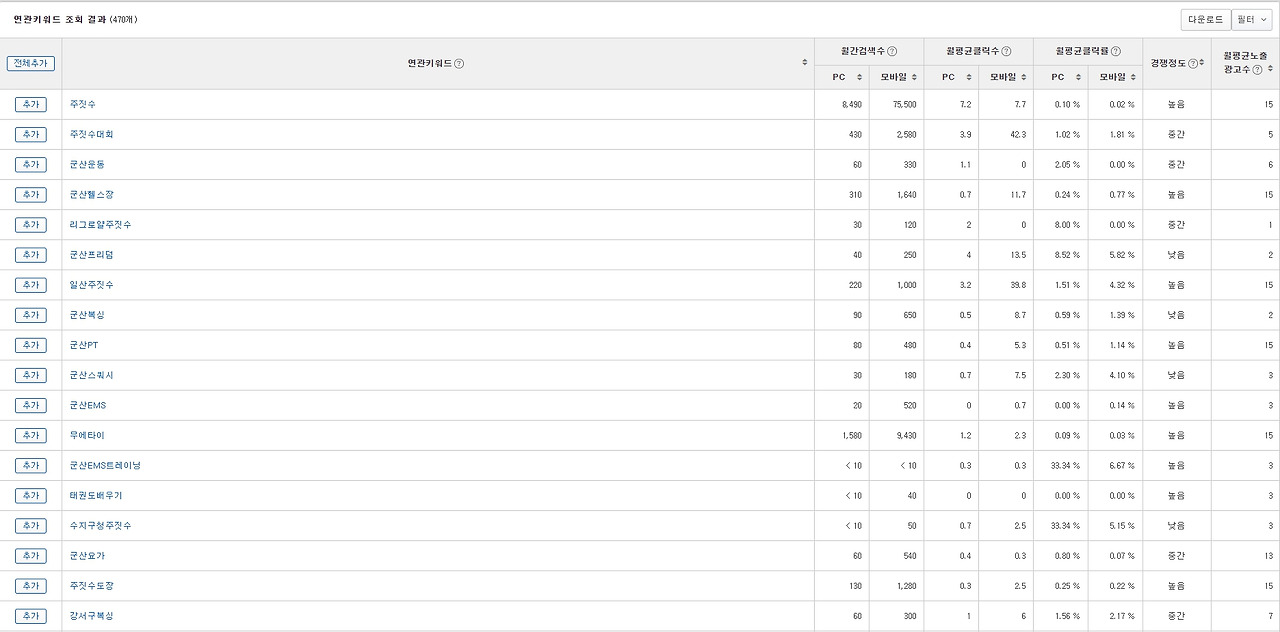The width and height of the screenshot is (1280, 632).
Task: Sort by 연관키워드 column sort arrows
Action: tap(805, 62)
